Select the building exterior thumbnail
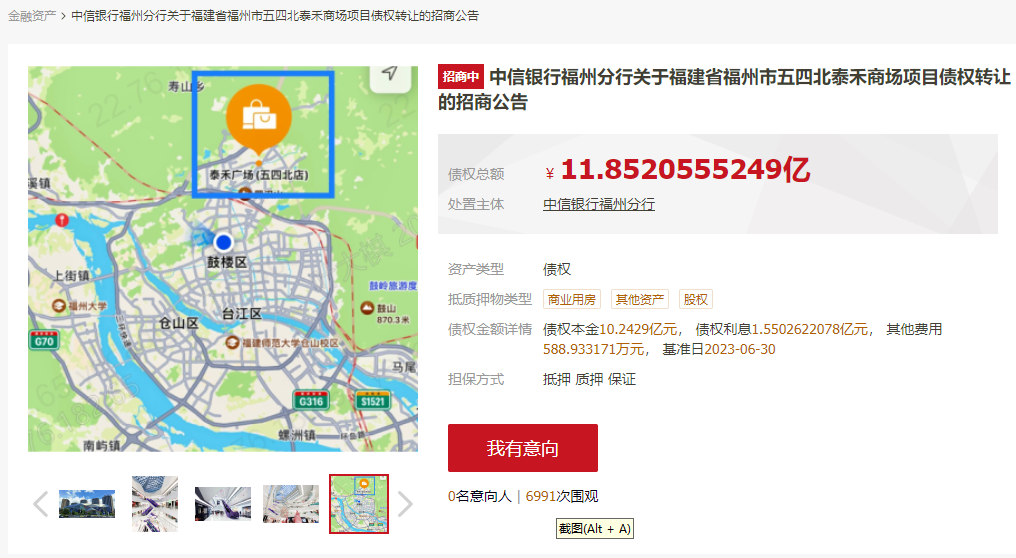This screenshot has height=558, width=1016. (x=87, y=504)
